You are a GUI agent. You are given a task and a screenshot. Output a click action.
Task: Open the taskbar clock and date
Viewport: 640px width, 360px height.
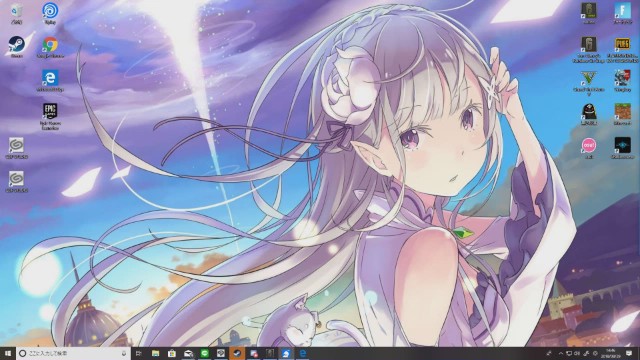pyautogui.click(x=611, y=353)
